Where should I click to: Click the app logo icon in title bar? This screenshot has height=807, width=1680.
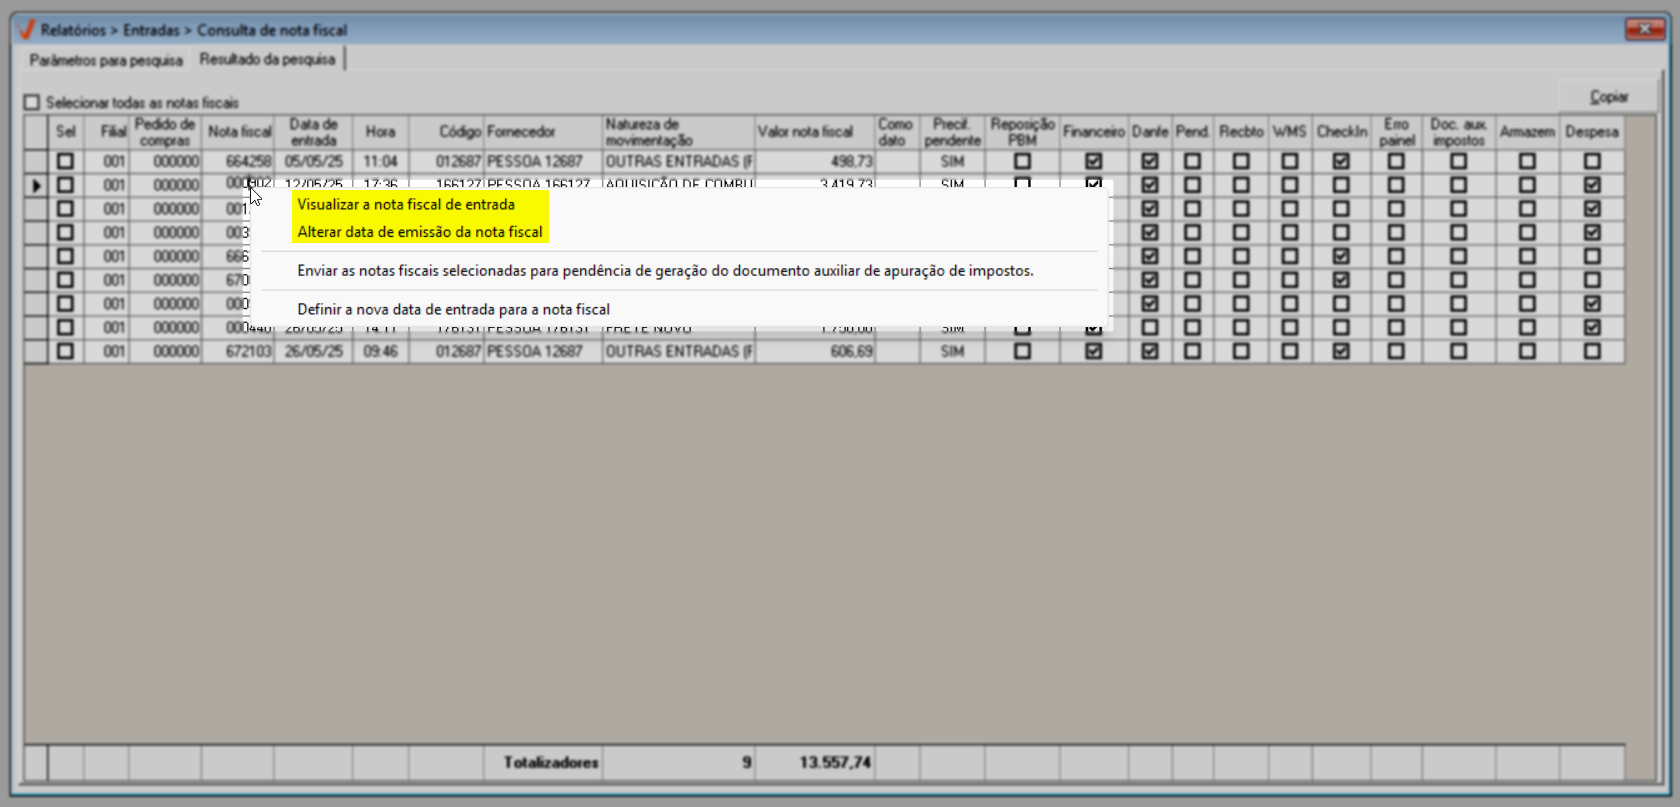point(27,30)
